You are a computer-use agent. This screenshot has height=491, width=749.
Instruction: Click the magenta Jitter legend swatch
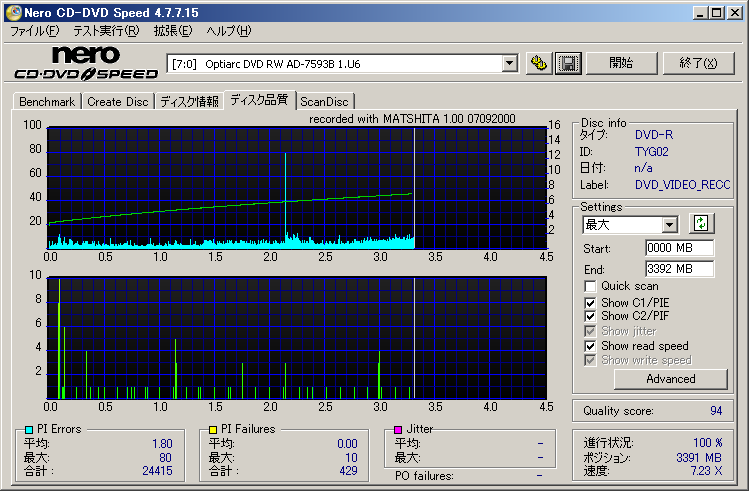[x=398, y=430]
